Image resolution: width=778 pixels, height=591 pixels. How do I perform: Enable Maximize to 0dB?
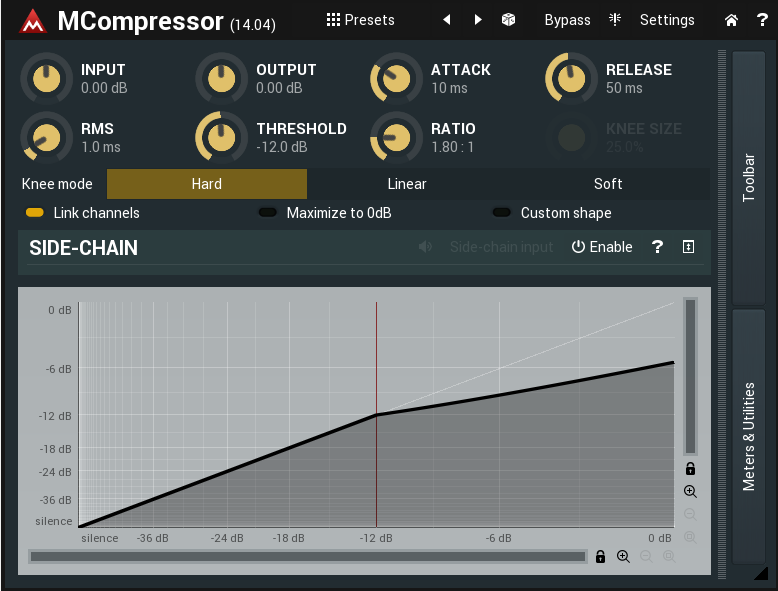268,212
